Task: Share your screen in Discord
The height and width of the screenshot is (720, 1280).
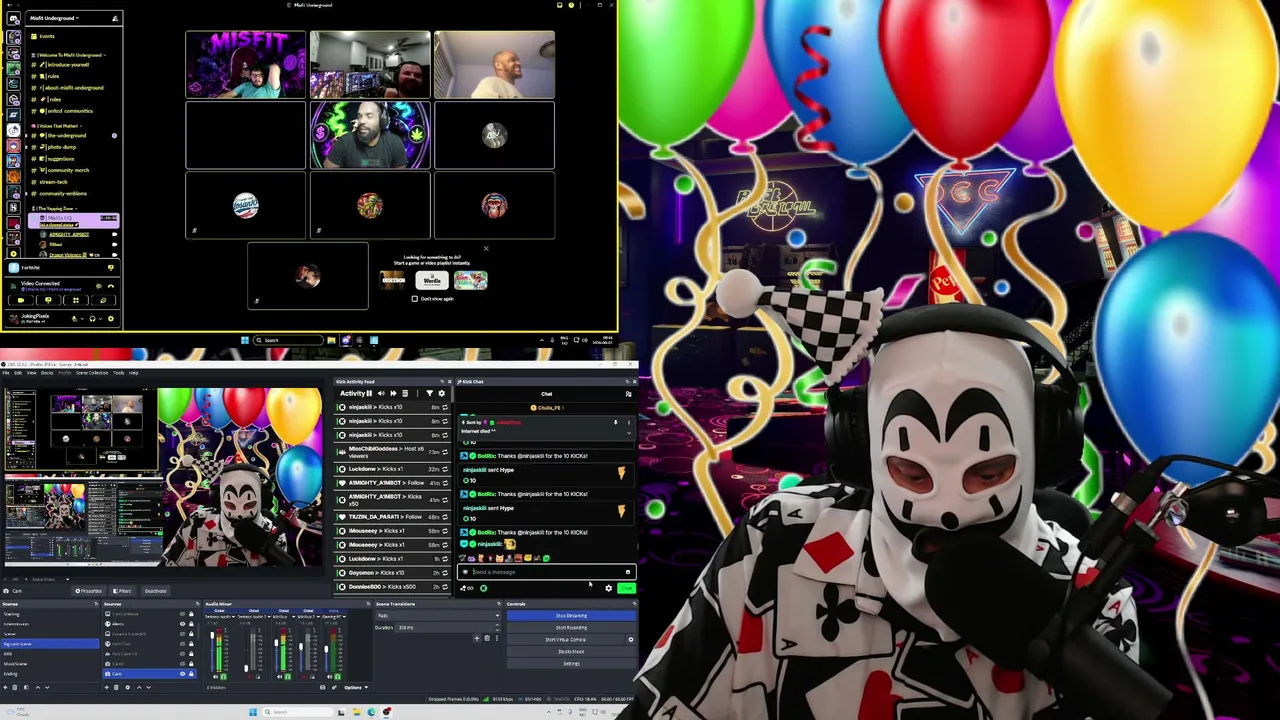Action: (48, 300)
